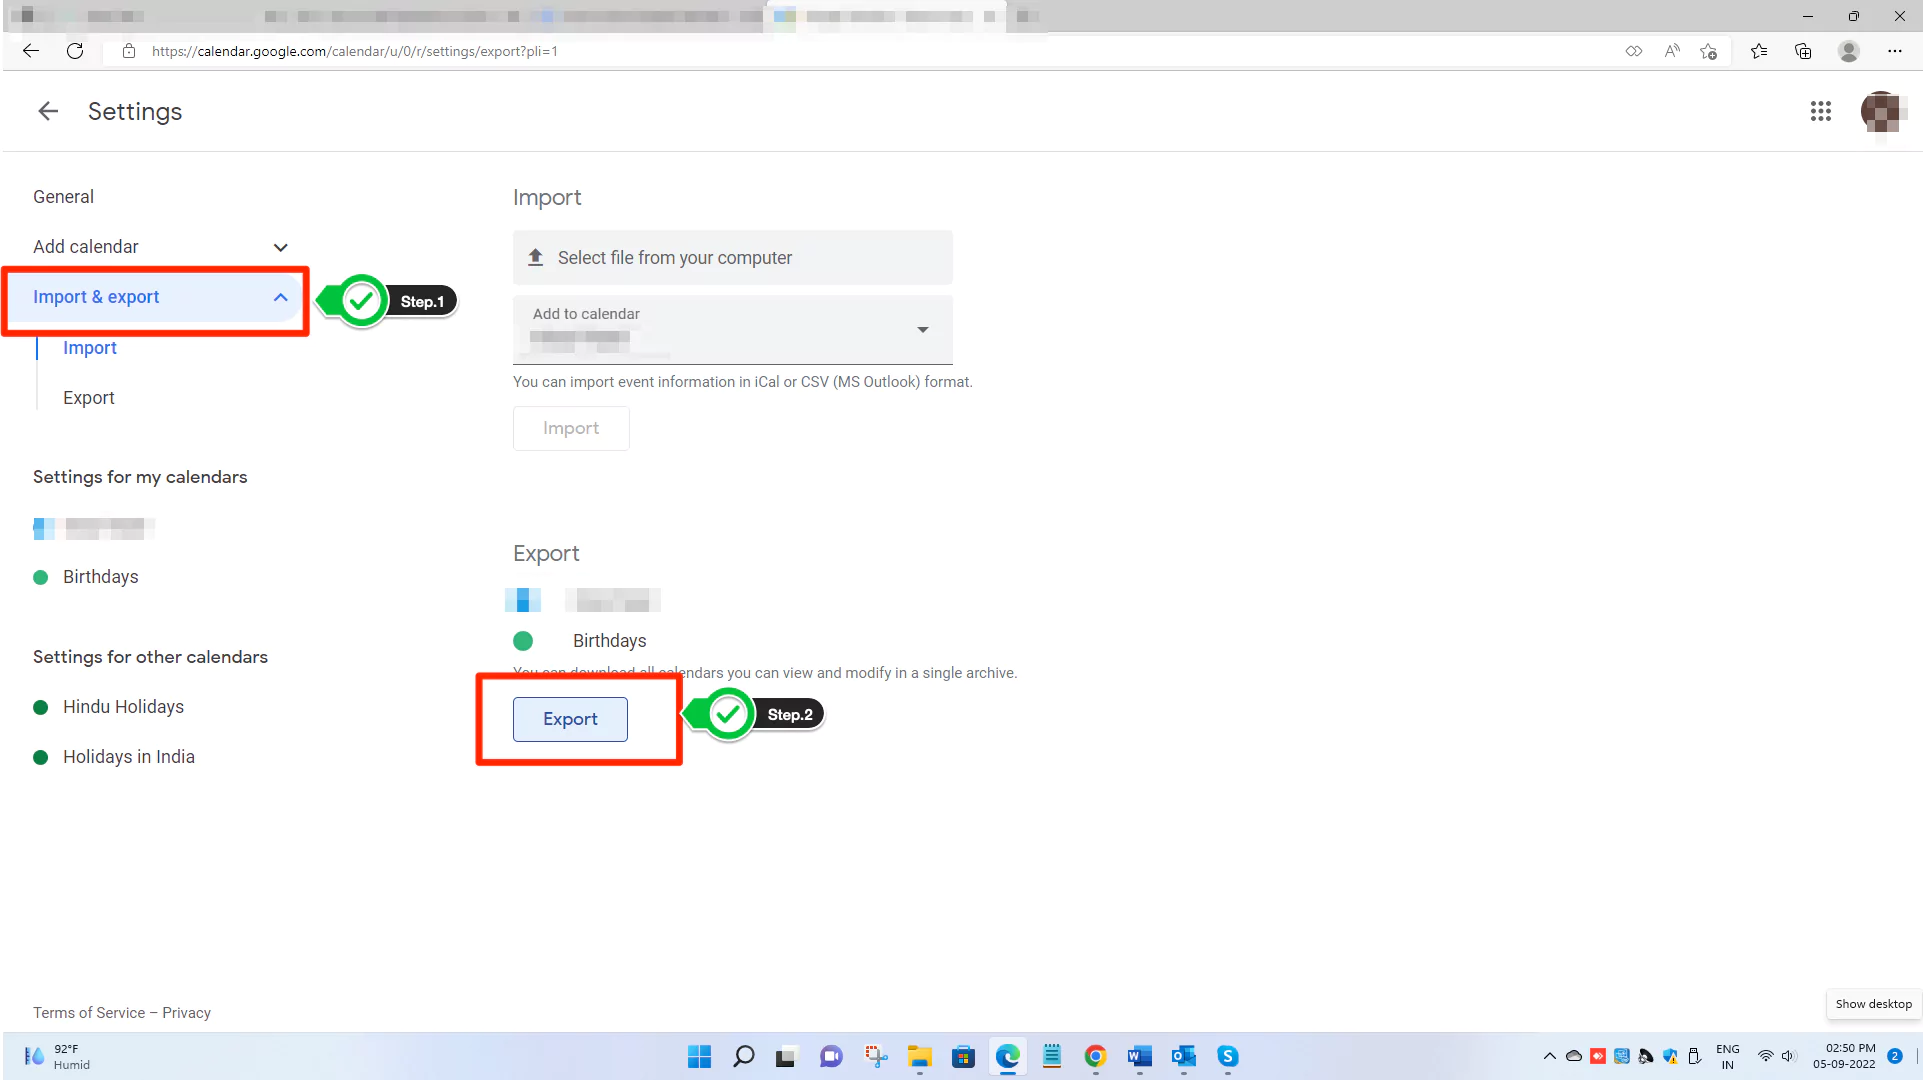Select Export under Import & export

pos(88,397)
